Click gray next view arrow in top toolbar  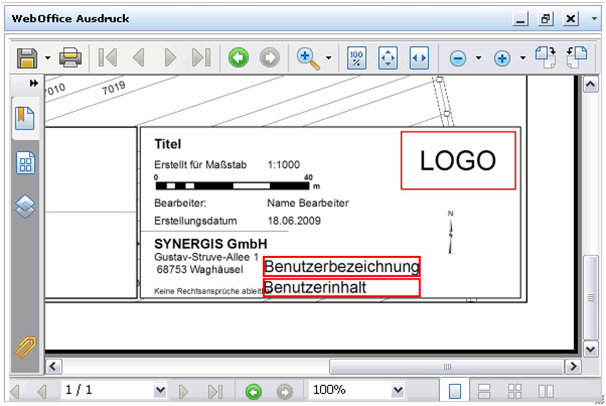click(x=270, y=58)
